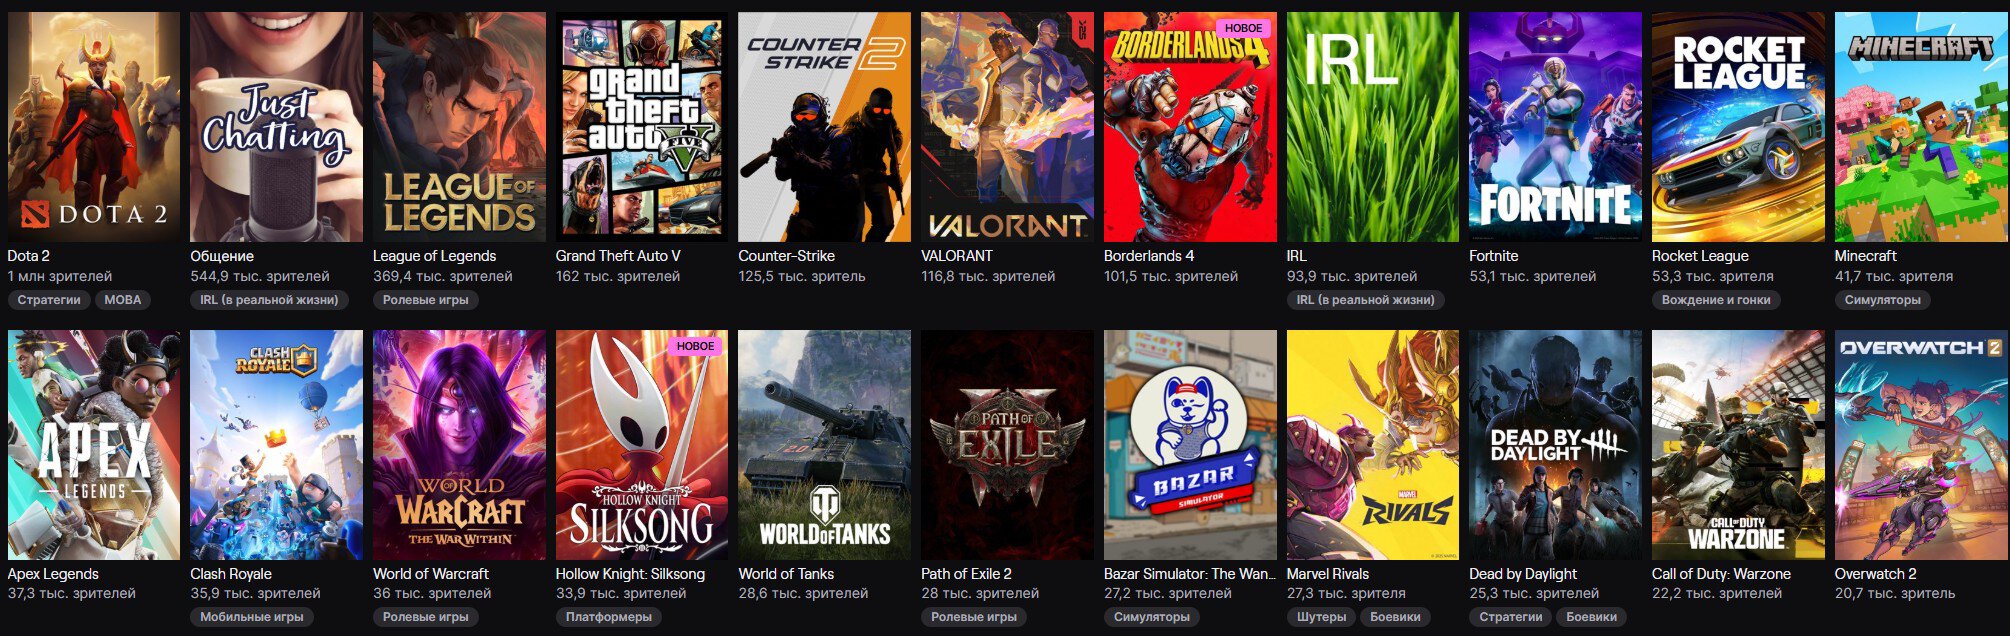
Task: Open the Apex Legends cover art
Action: tap(94, 445)
